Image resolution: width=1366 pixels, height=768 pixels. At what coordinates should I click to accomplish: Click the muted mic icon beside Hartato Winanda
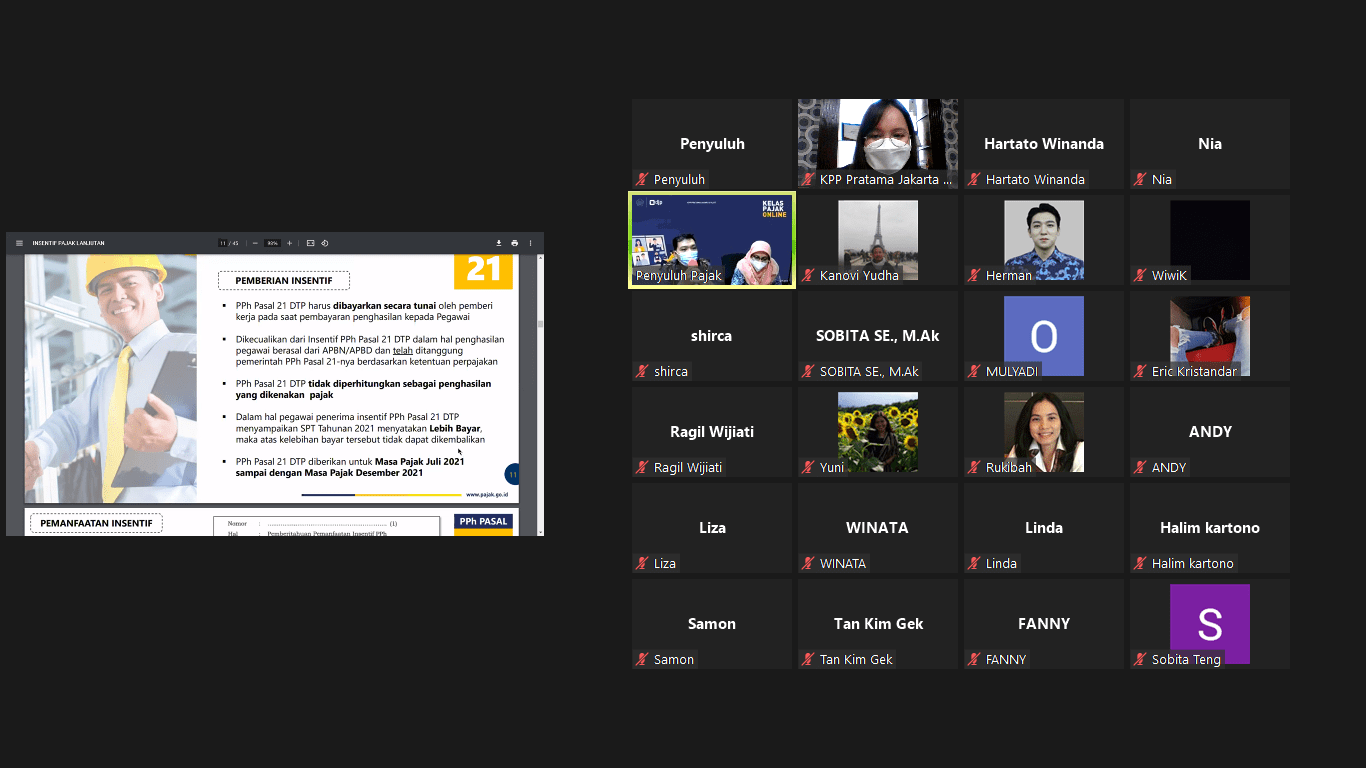[974, 180]
